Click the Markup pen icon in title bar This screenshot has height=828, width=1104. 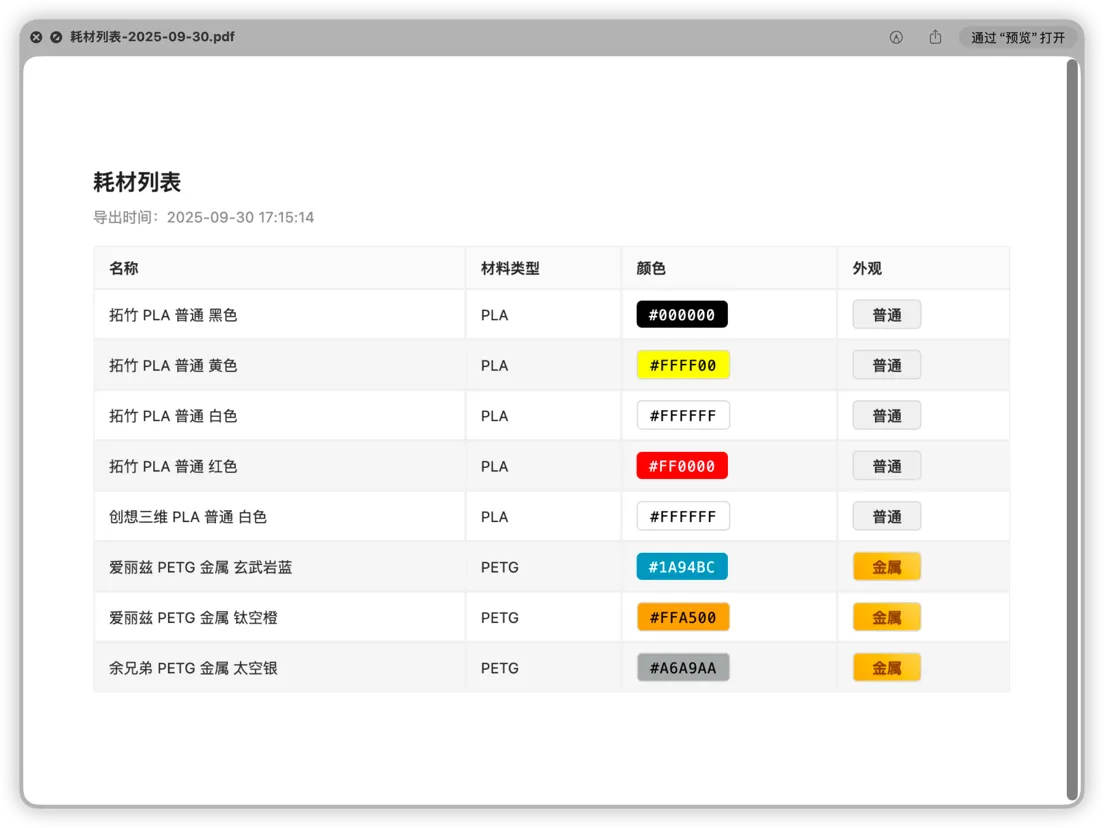[896, 37]
